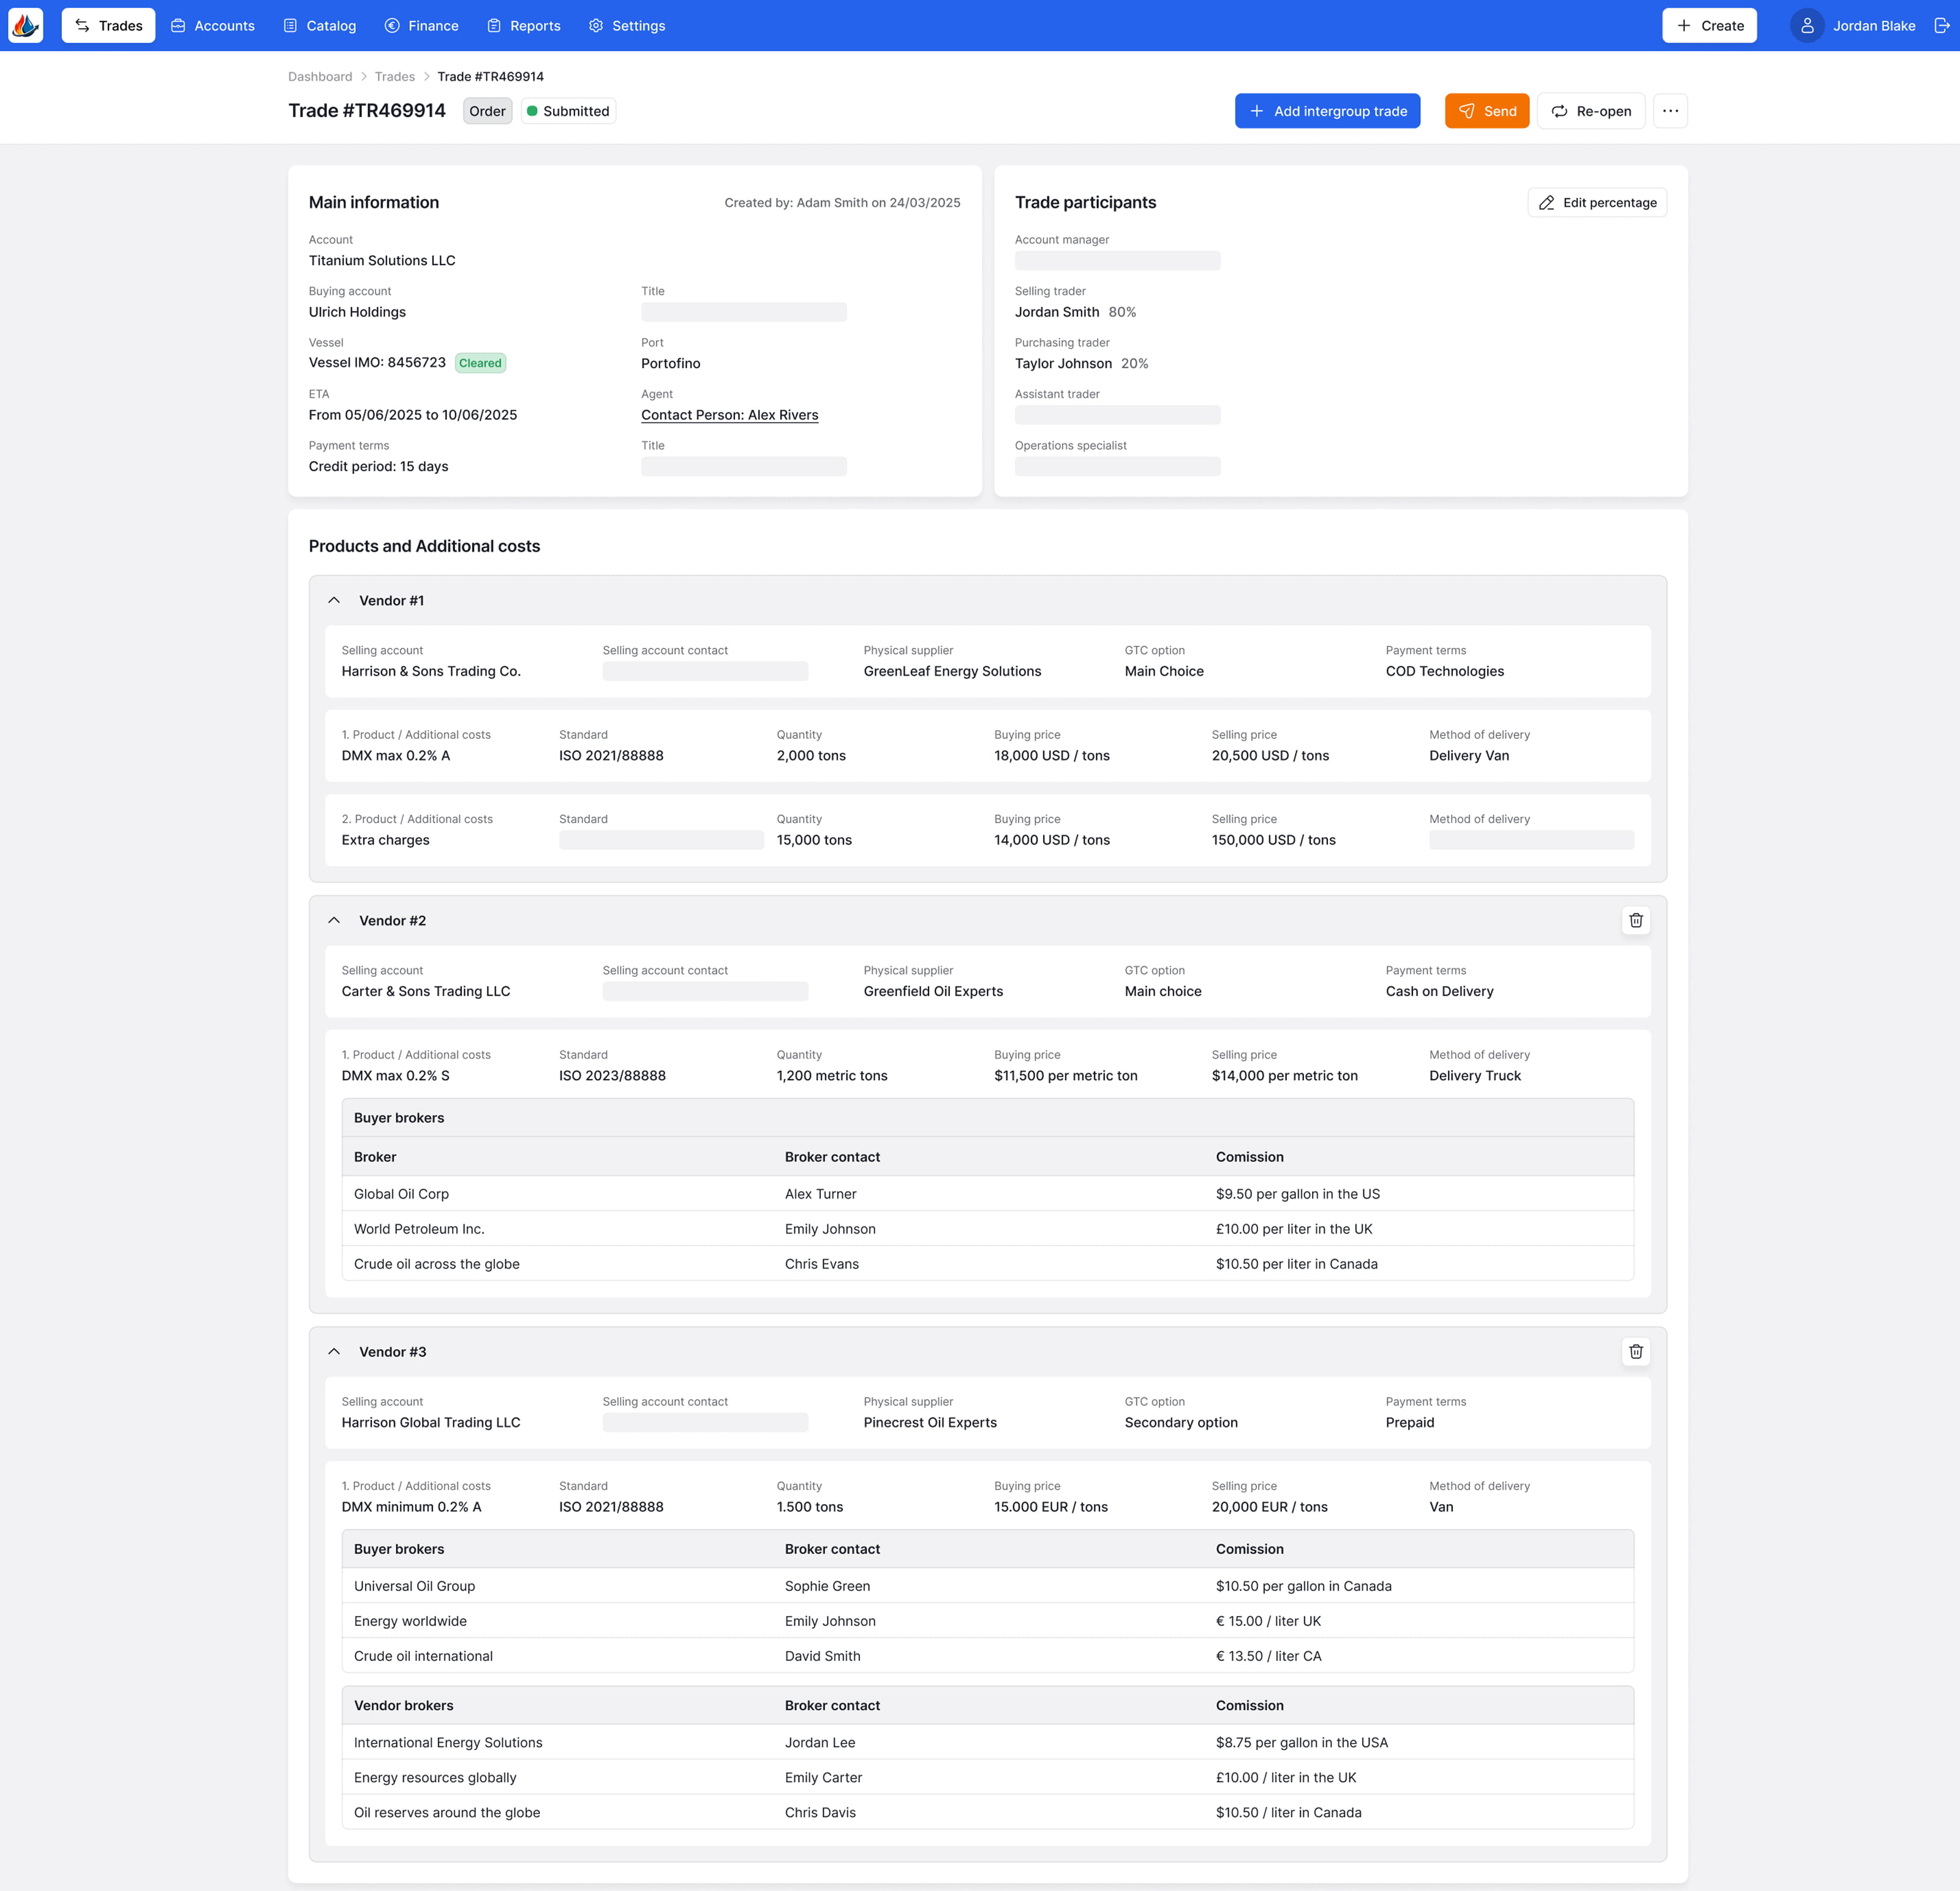Click the user avatar icon

coord(1806,25)
